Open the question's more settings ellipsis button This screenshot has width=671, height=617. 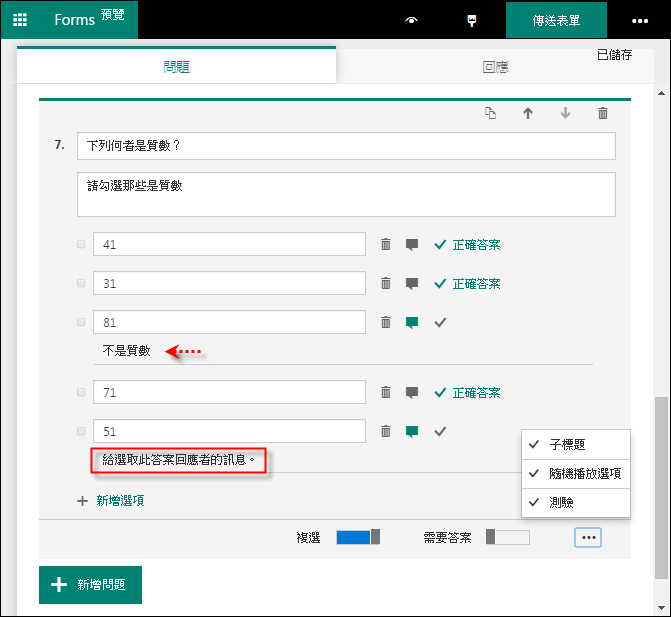click(x=588, y=537)
